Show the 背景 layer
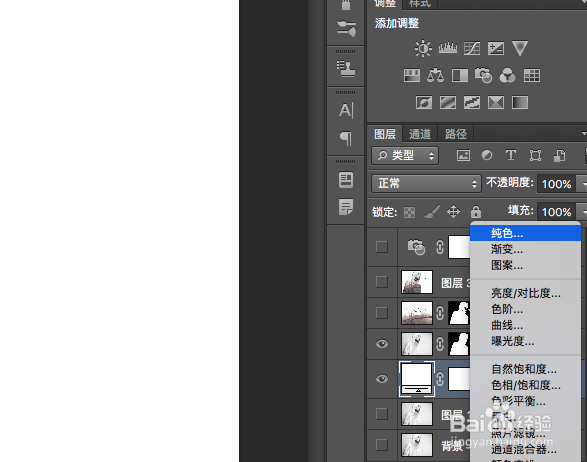Image resolution: width=587 pixels, height=462 pixels. pos(381,445)
